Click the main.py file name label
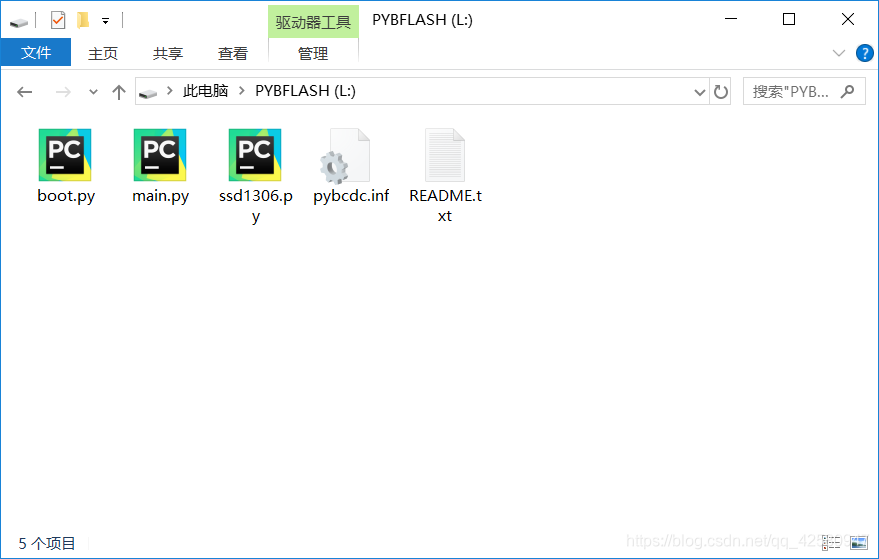The image size is (879, 559). coord(160,196)
